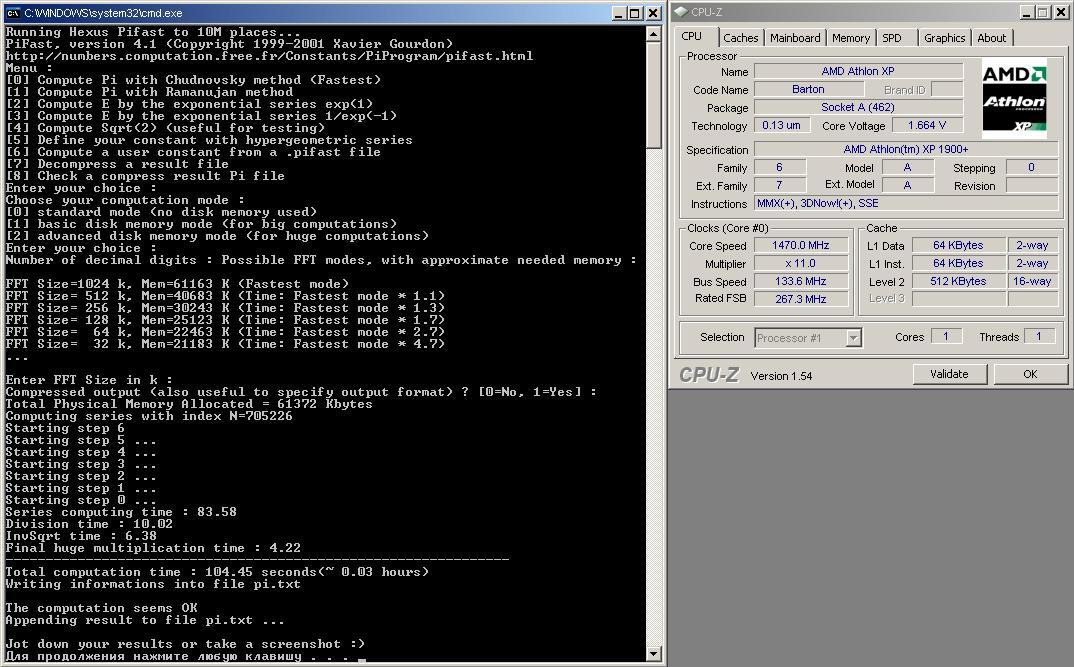Click the empty Revision field
1074x667 pixels.
click(1032, 185)
